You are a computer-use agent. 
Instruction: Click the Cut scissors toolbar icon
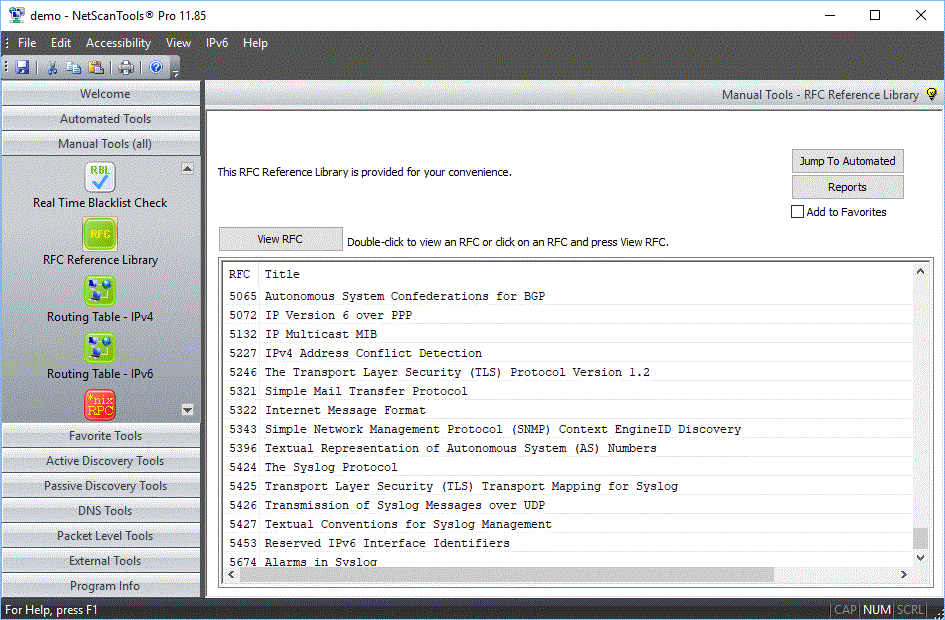[x=52, y=67]
